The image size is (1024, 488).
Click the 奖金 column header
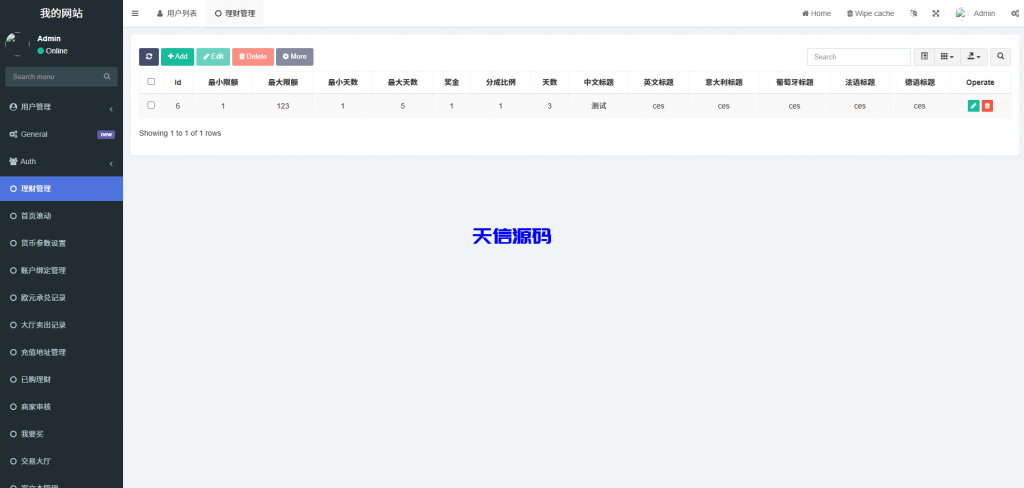point(451,82)
